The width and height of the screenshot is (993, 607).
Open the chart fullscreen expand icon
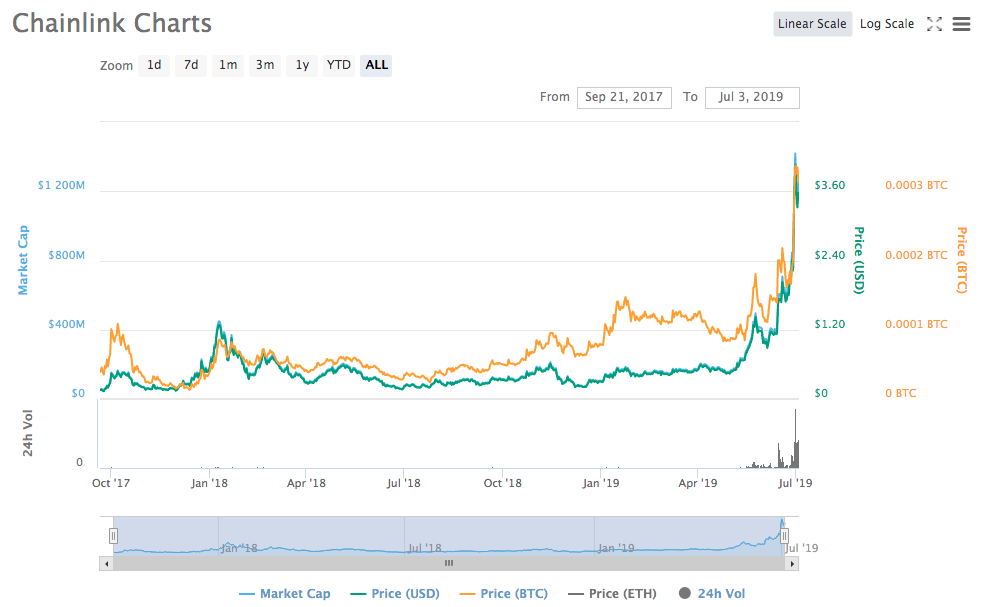[x=934, y=24]
